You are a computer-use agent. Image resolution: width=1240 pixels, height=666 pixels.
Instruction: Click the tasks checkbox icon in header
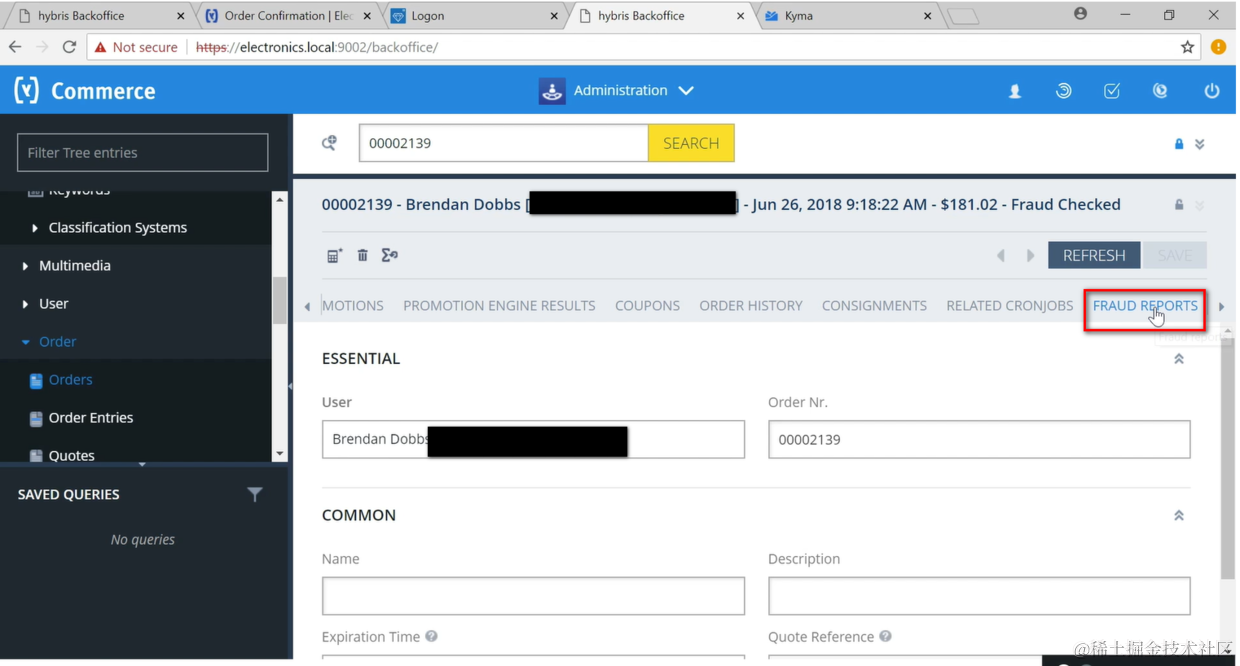tap(1111, 90)
